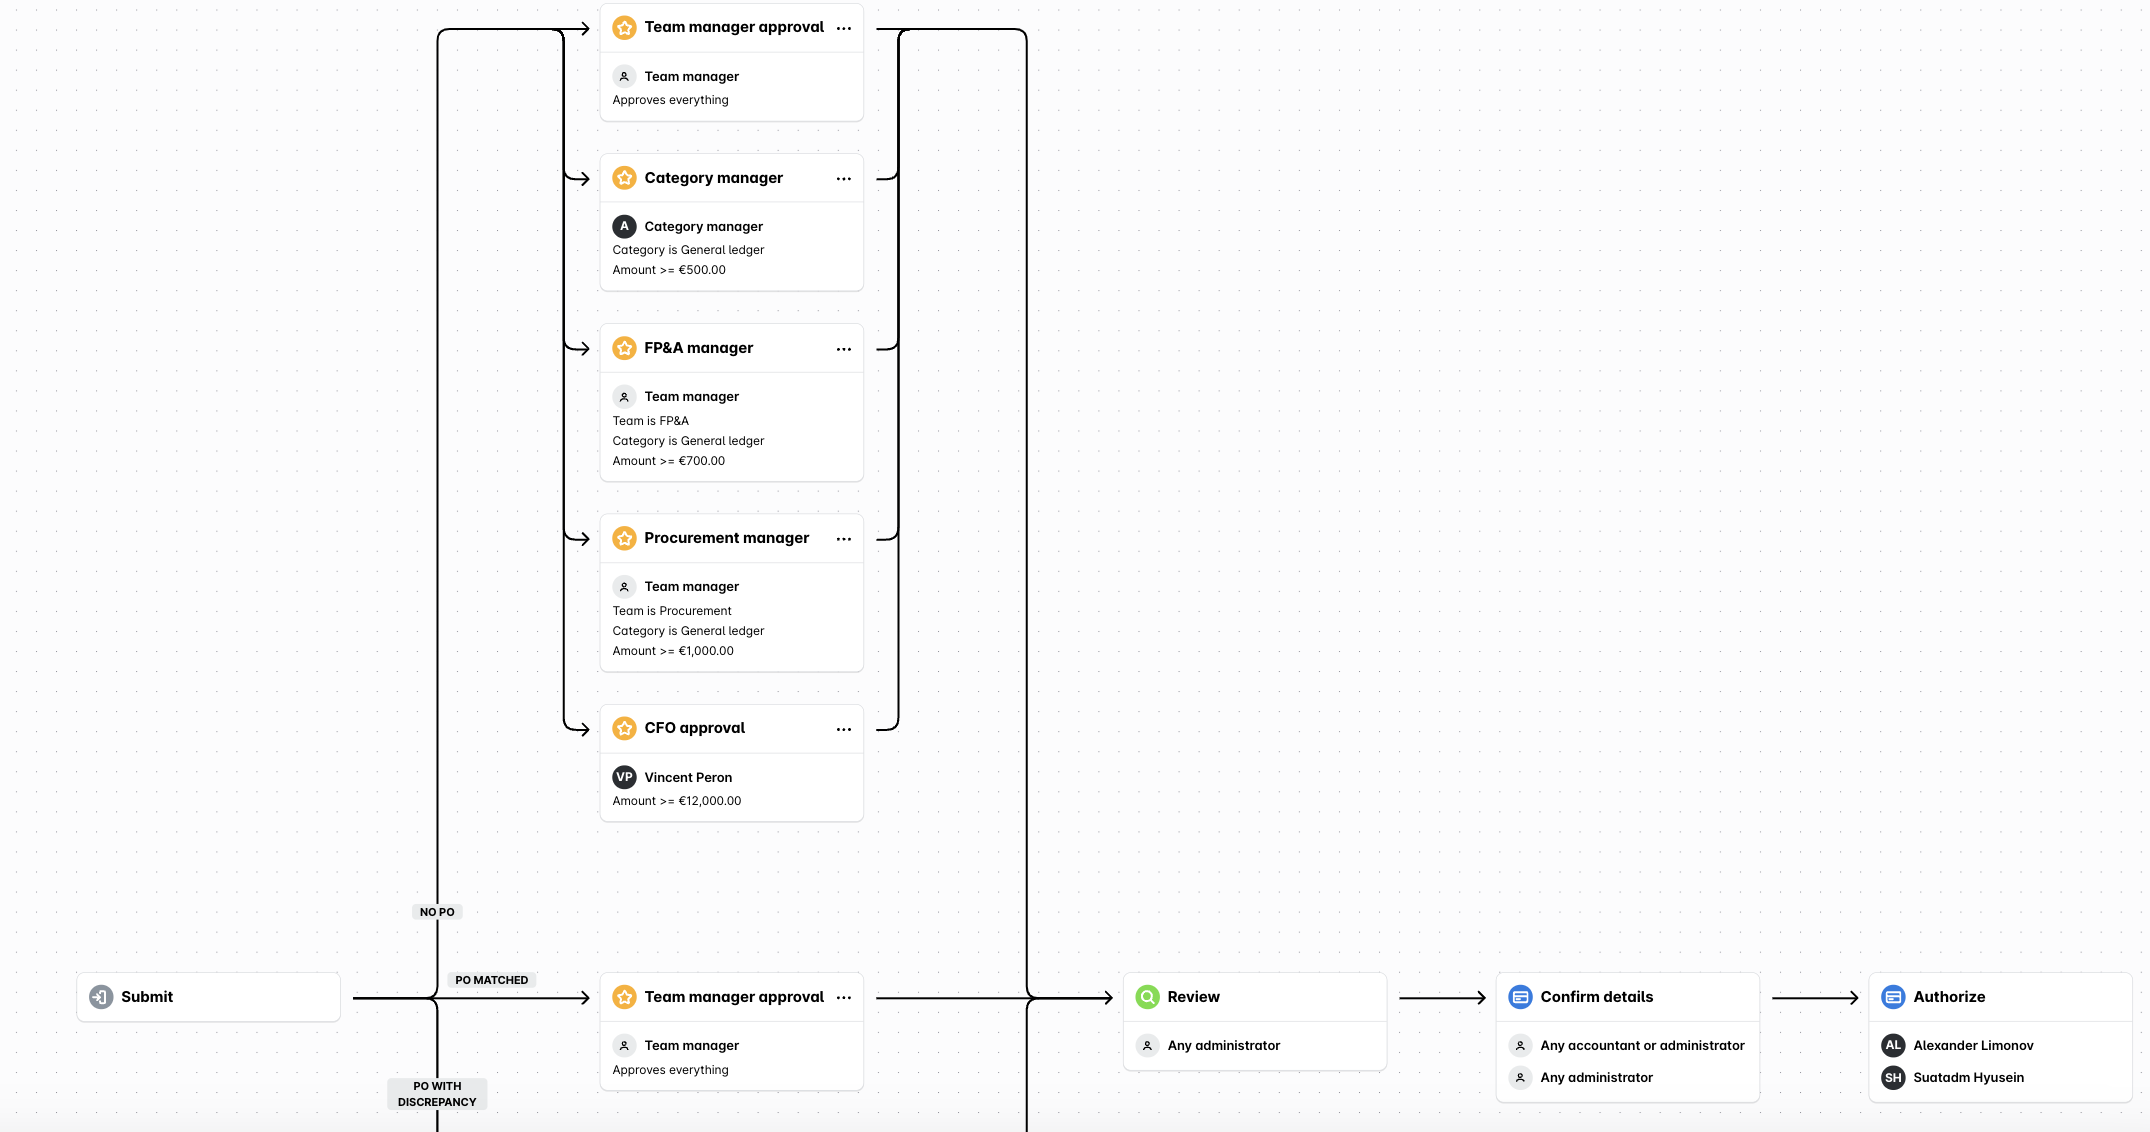Click the AL avatar for Alexander Limonov
The image size is (2150, 1132).
[x=1893, y=1045]
